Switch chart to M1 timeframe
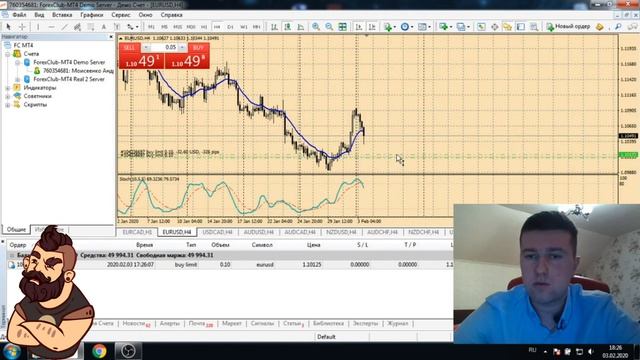 [x=151, y=27]
